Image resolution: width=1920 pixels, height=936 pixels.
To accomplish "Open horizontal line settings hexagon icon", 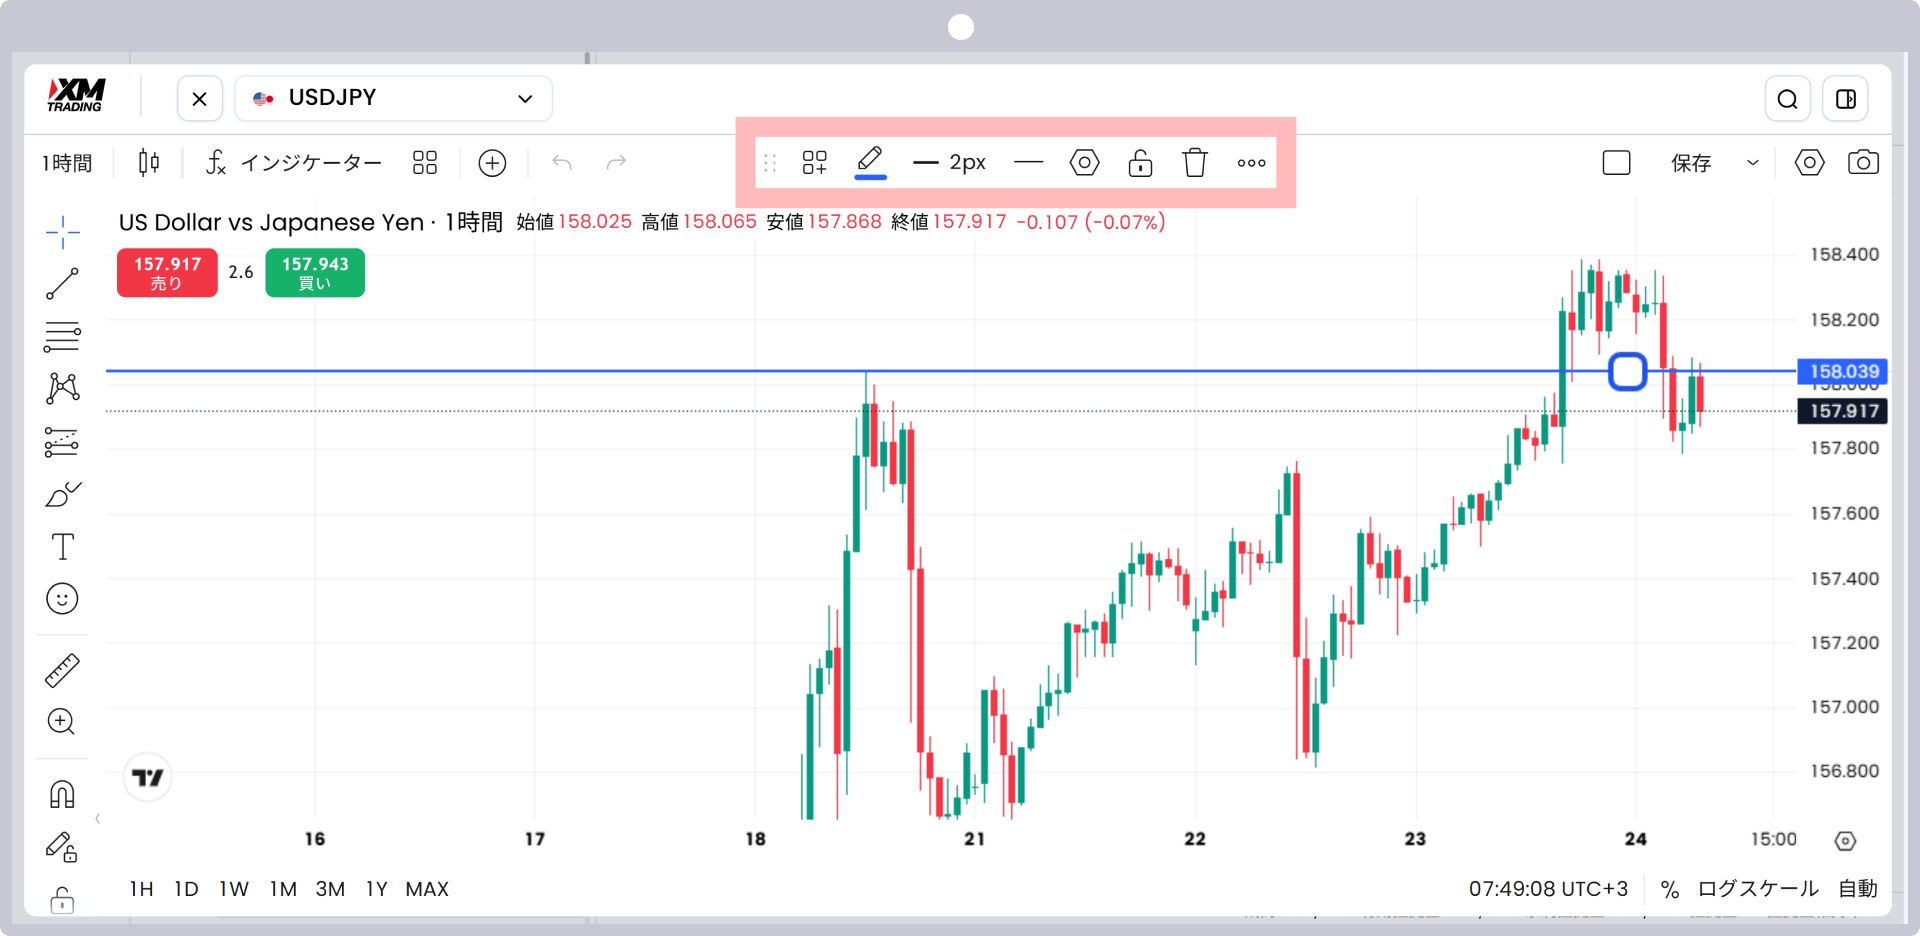I will pyautogui.click(x=1084, y=162).
